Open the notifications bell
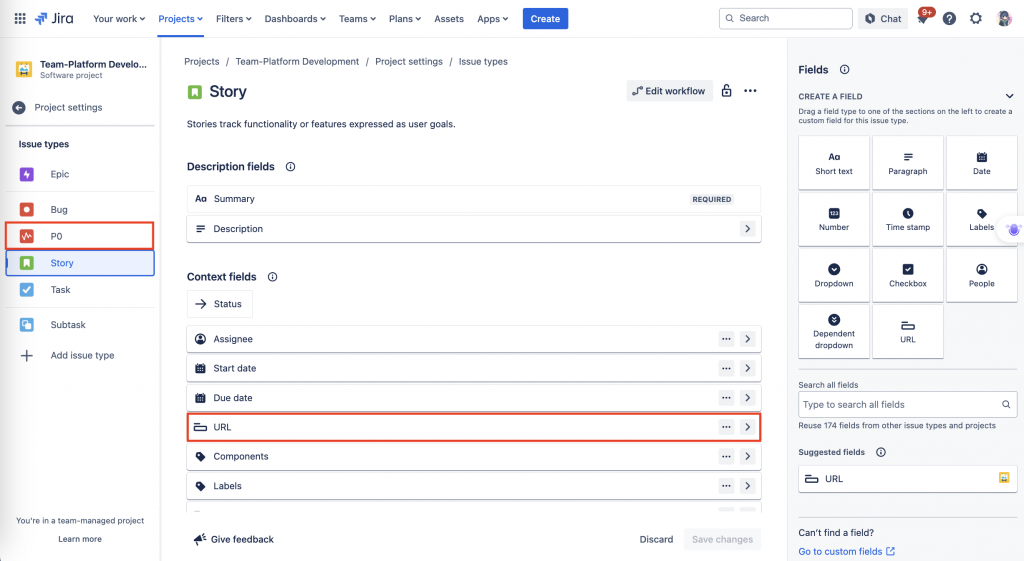The height and width of the screenshot is (561, 1024). pyautogui.click(x=923, y=19)
